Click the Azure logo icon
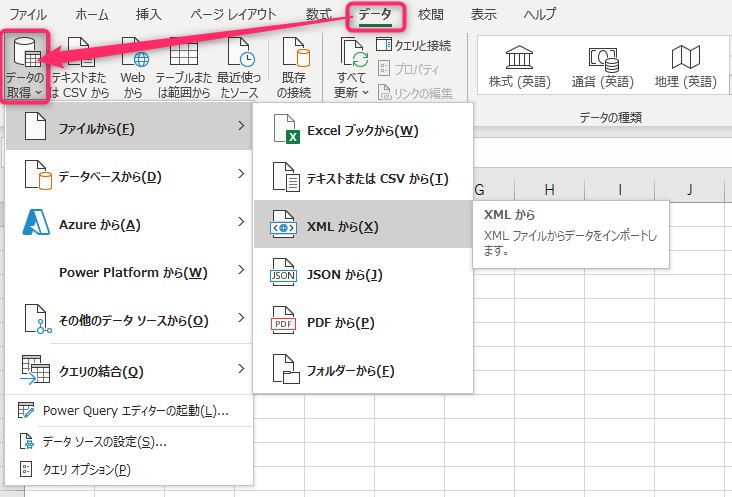 tap(36, 222)
